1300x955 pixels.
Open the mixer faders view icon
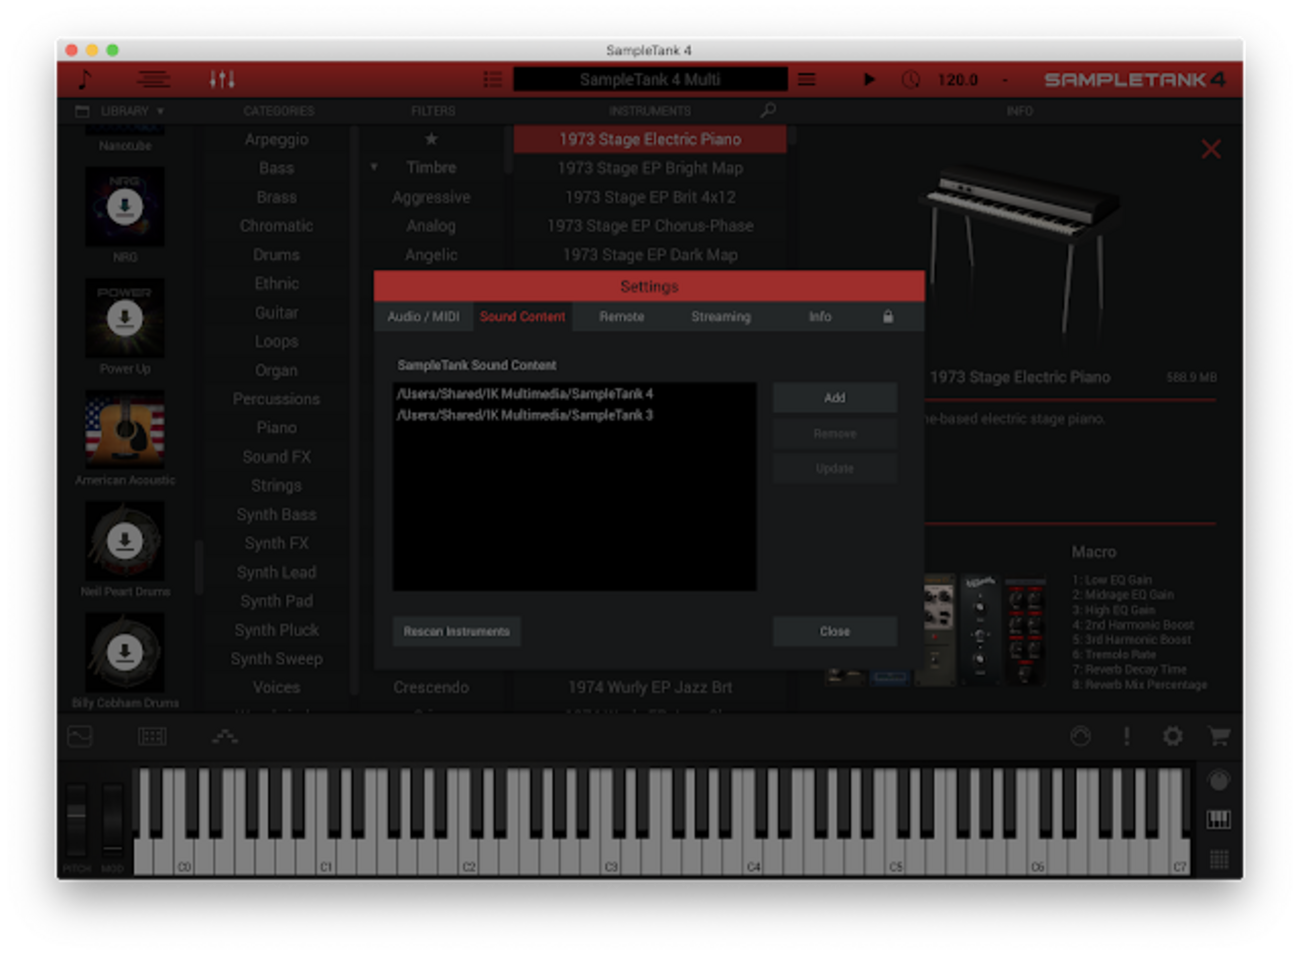tap(222, 79)
